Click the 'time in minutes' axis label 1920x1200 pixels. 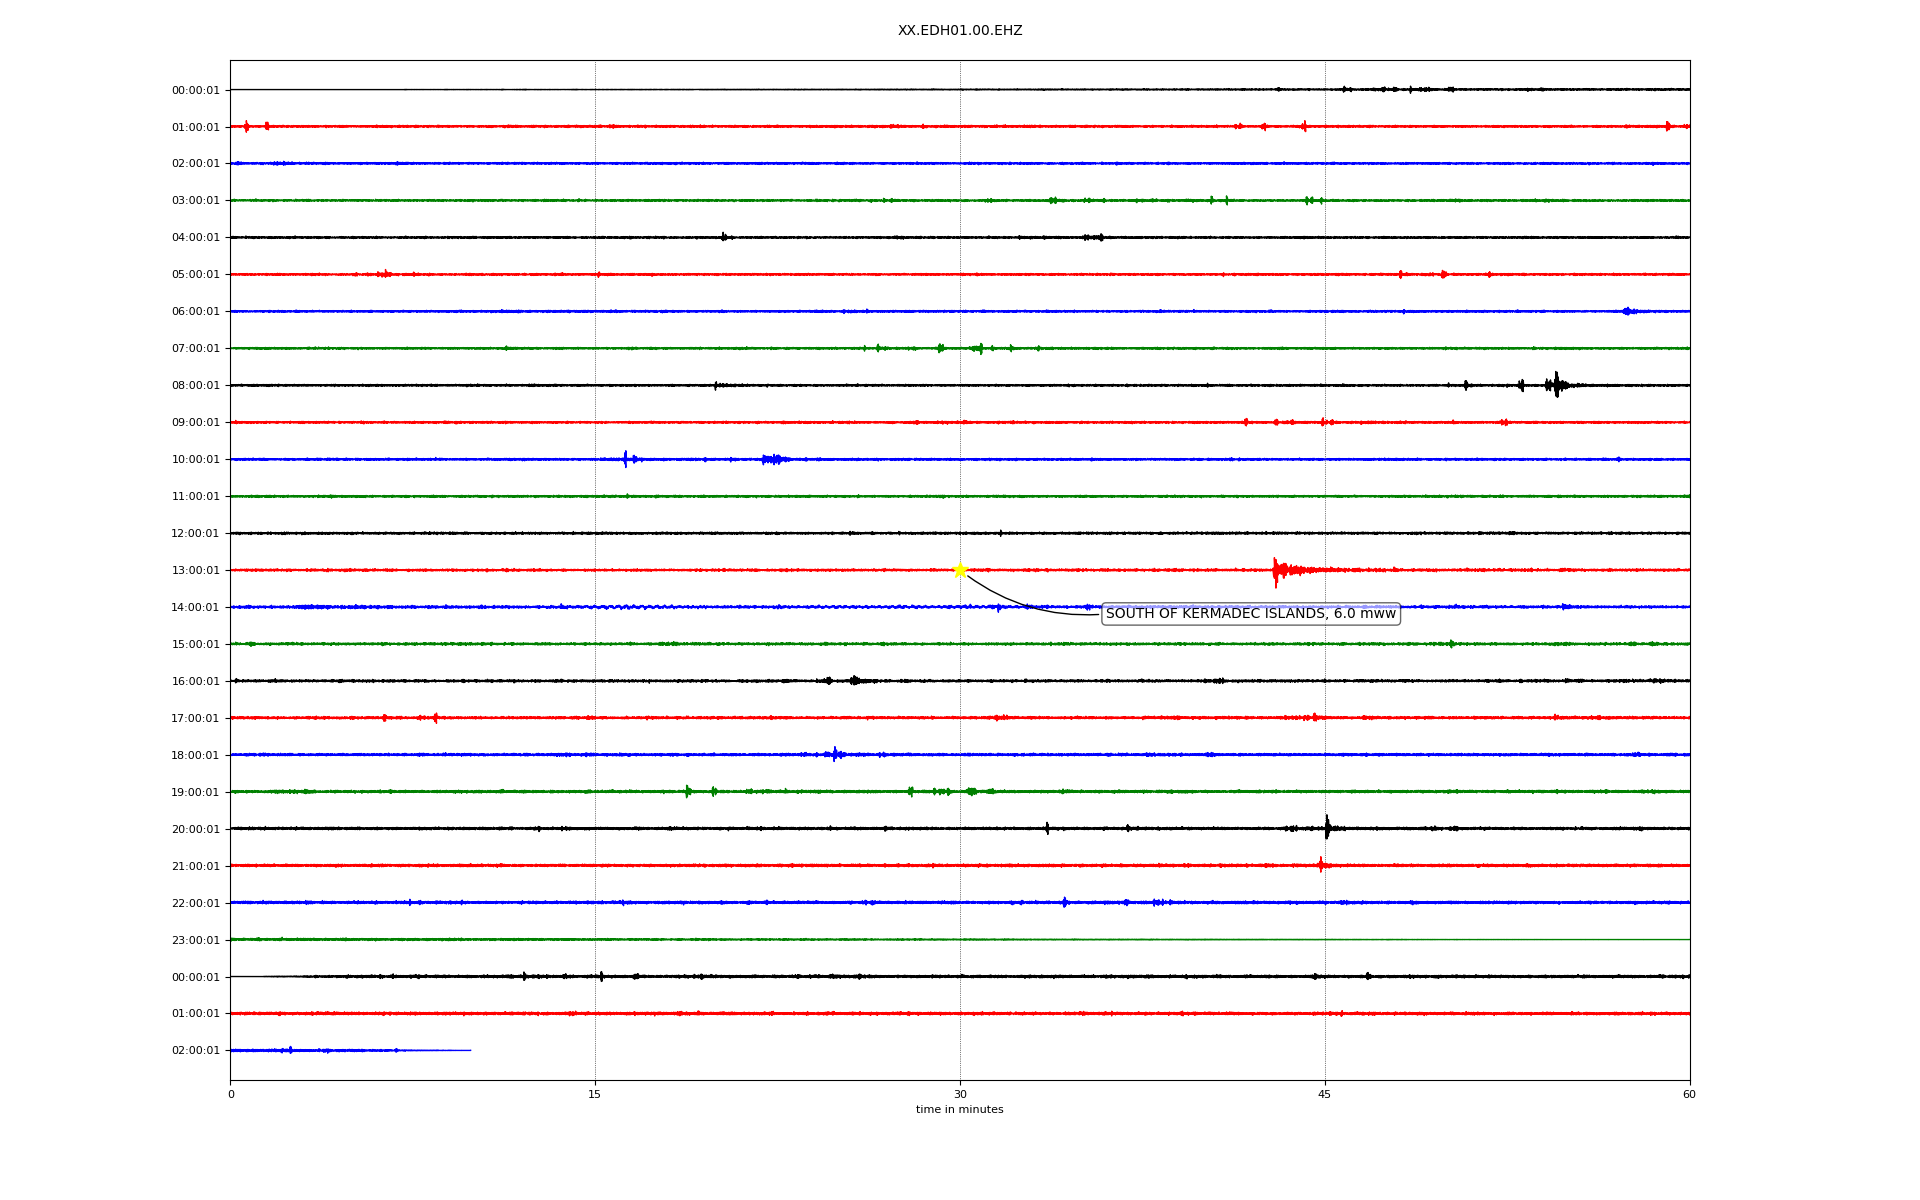[x=959, y=1110]
